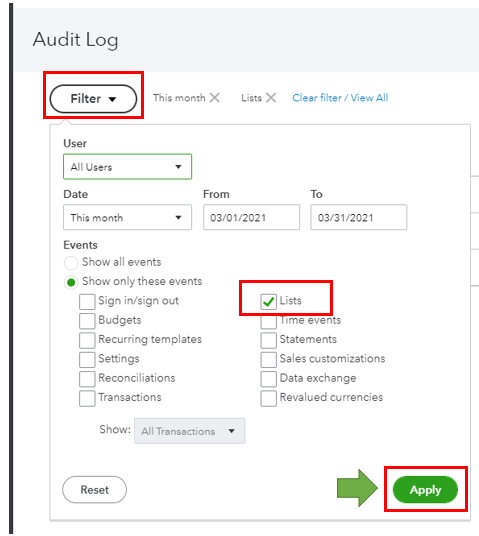Select Show only these events option
The height and width of the screenshot is (536, 479).
click(x=71, y=282)
